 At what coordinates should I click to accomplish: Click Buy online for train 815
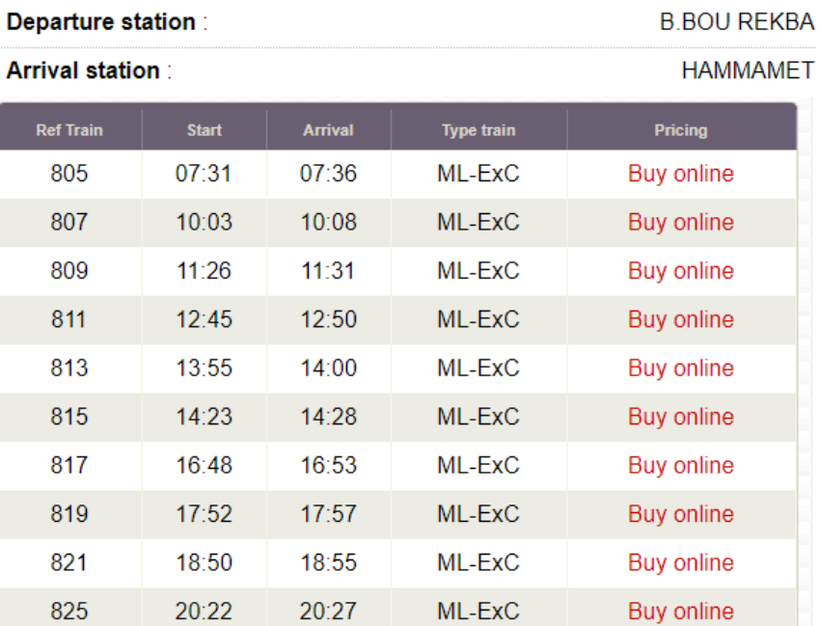(680, 417)
